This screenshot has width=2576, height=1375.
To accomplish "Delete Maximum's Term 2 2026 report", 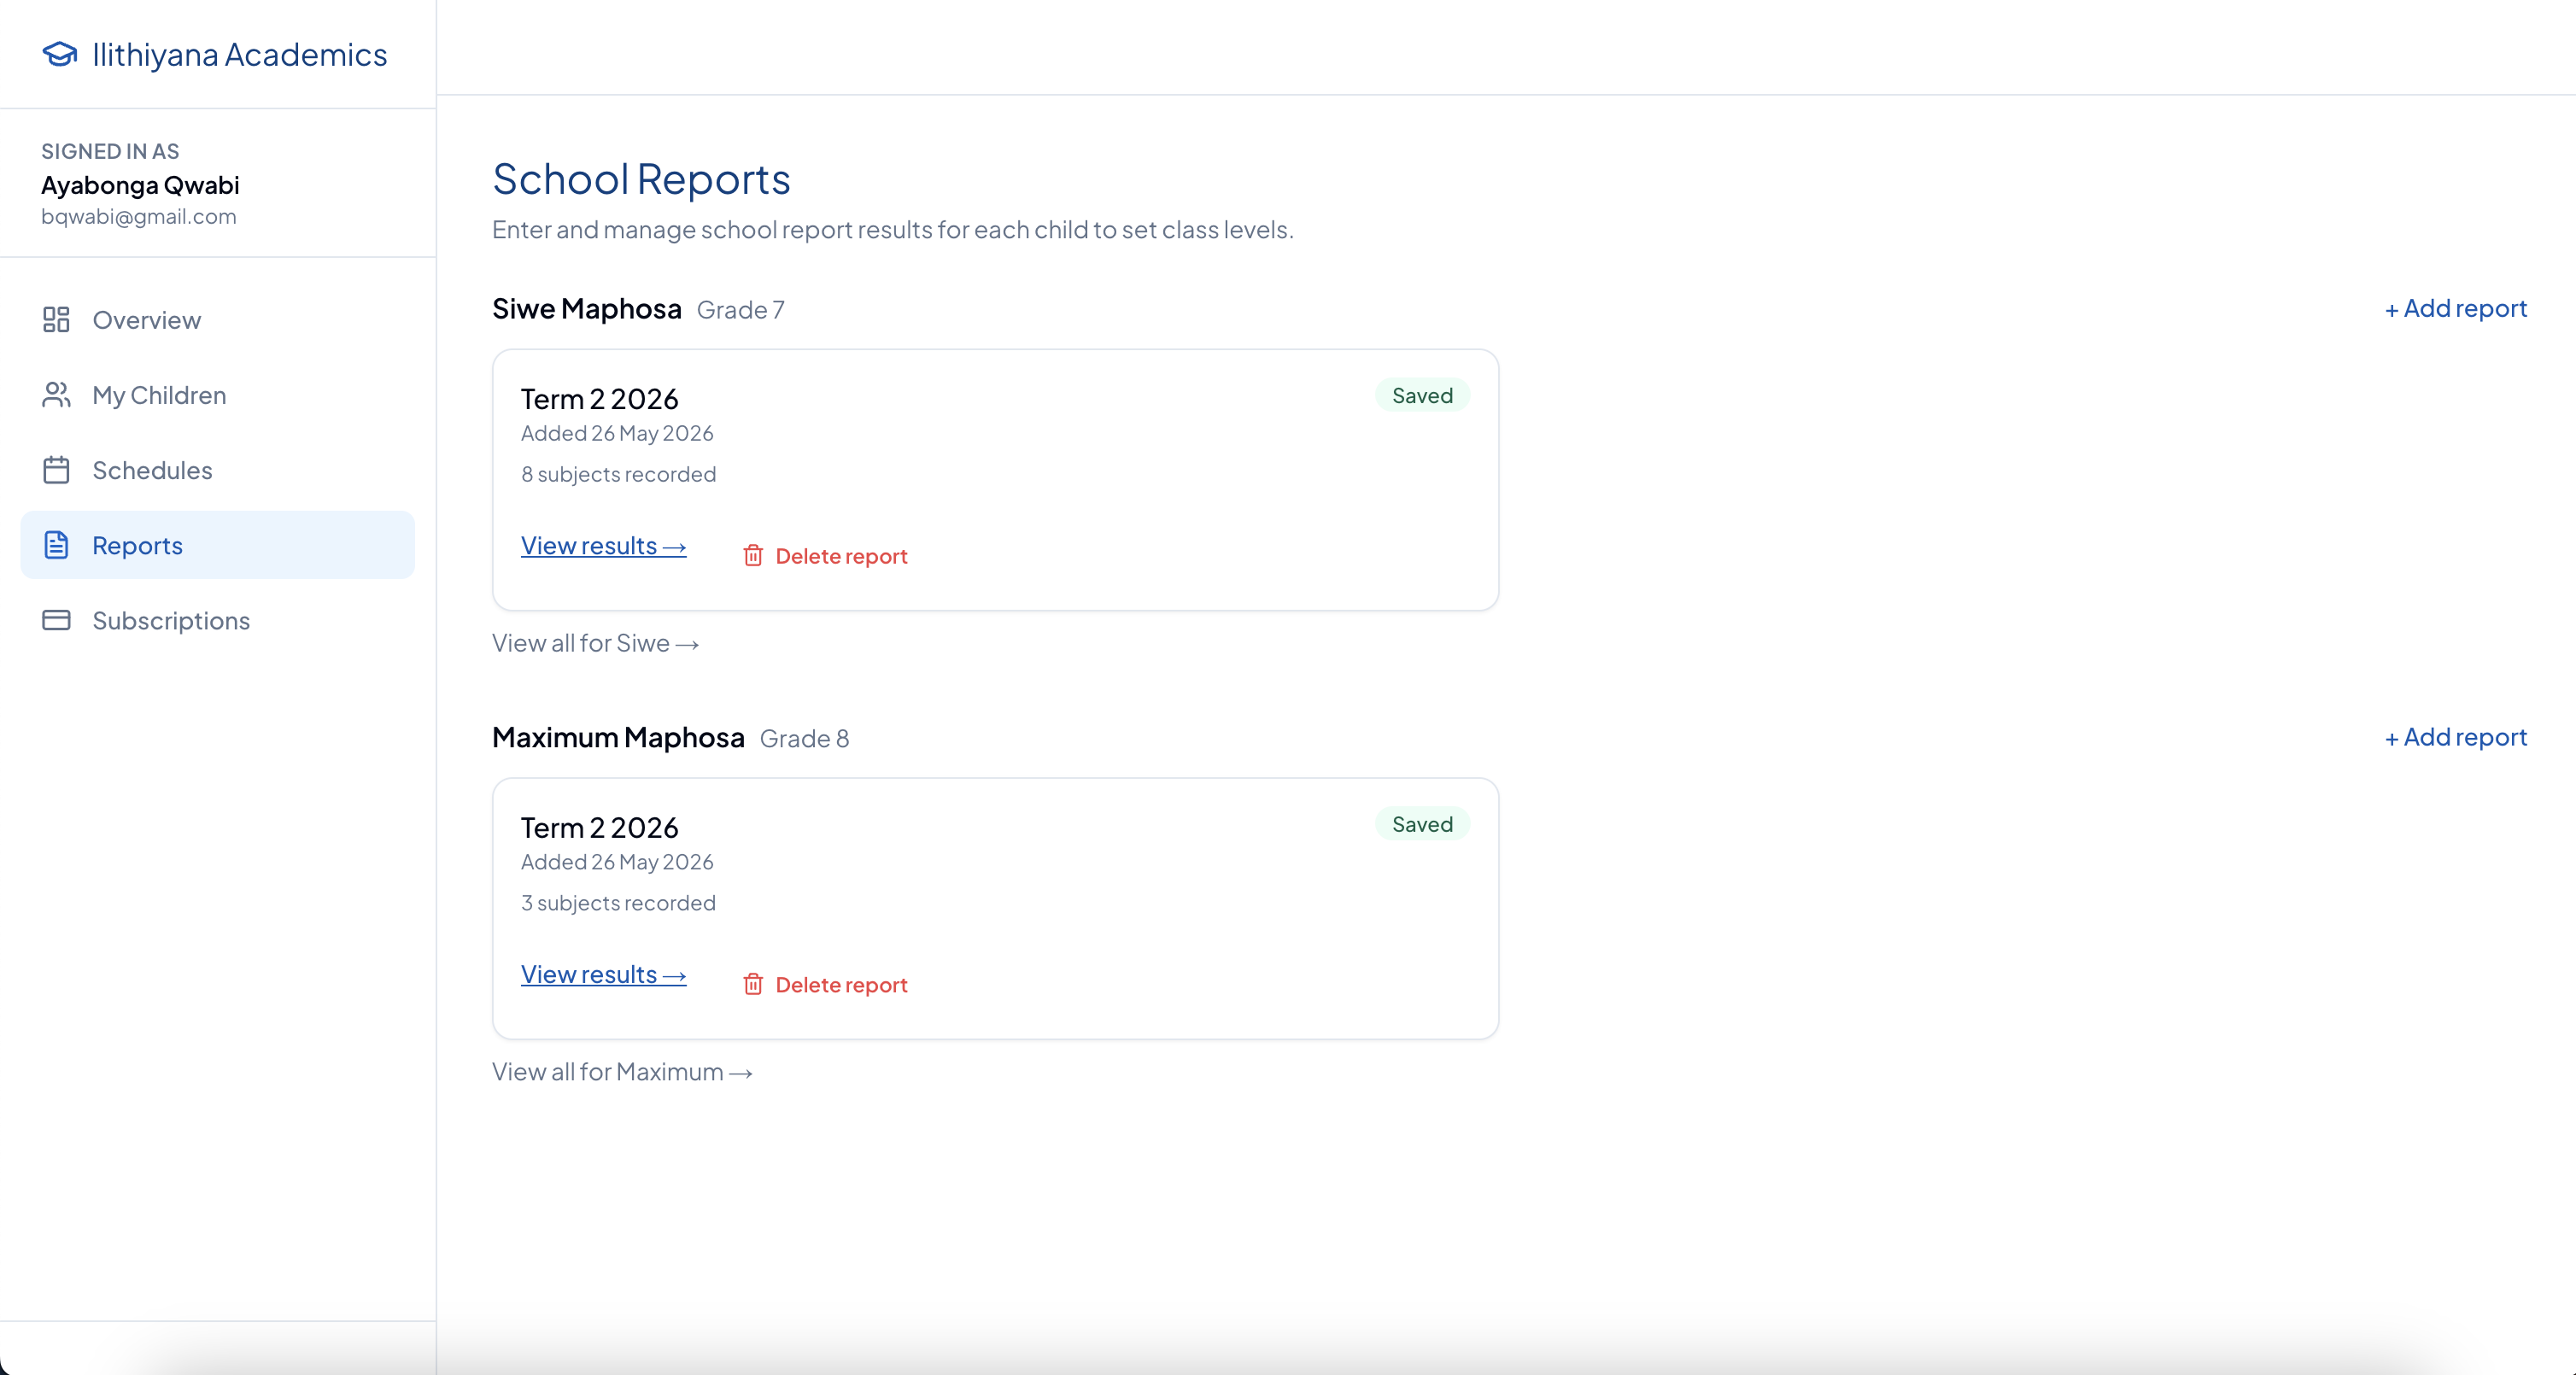I will pos(825,985).
